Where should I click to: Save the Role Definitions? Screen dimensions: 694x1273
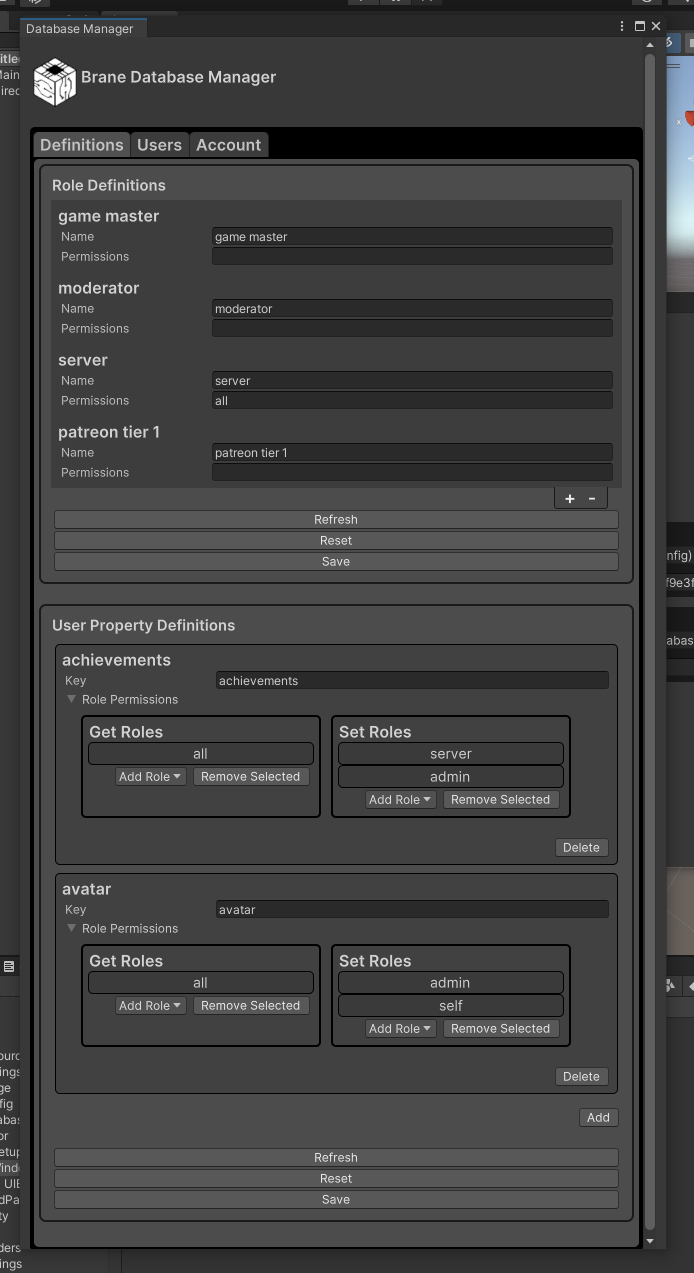coord(336,562)
